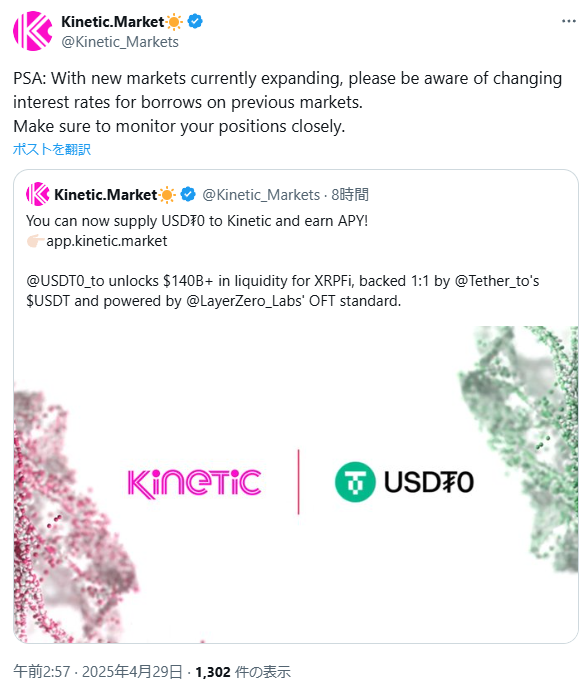Click the ポストを翻訳 translate post link
This screenshot has height=690, width=586.
coord(52,149)
